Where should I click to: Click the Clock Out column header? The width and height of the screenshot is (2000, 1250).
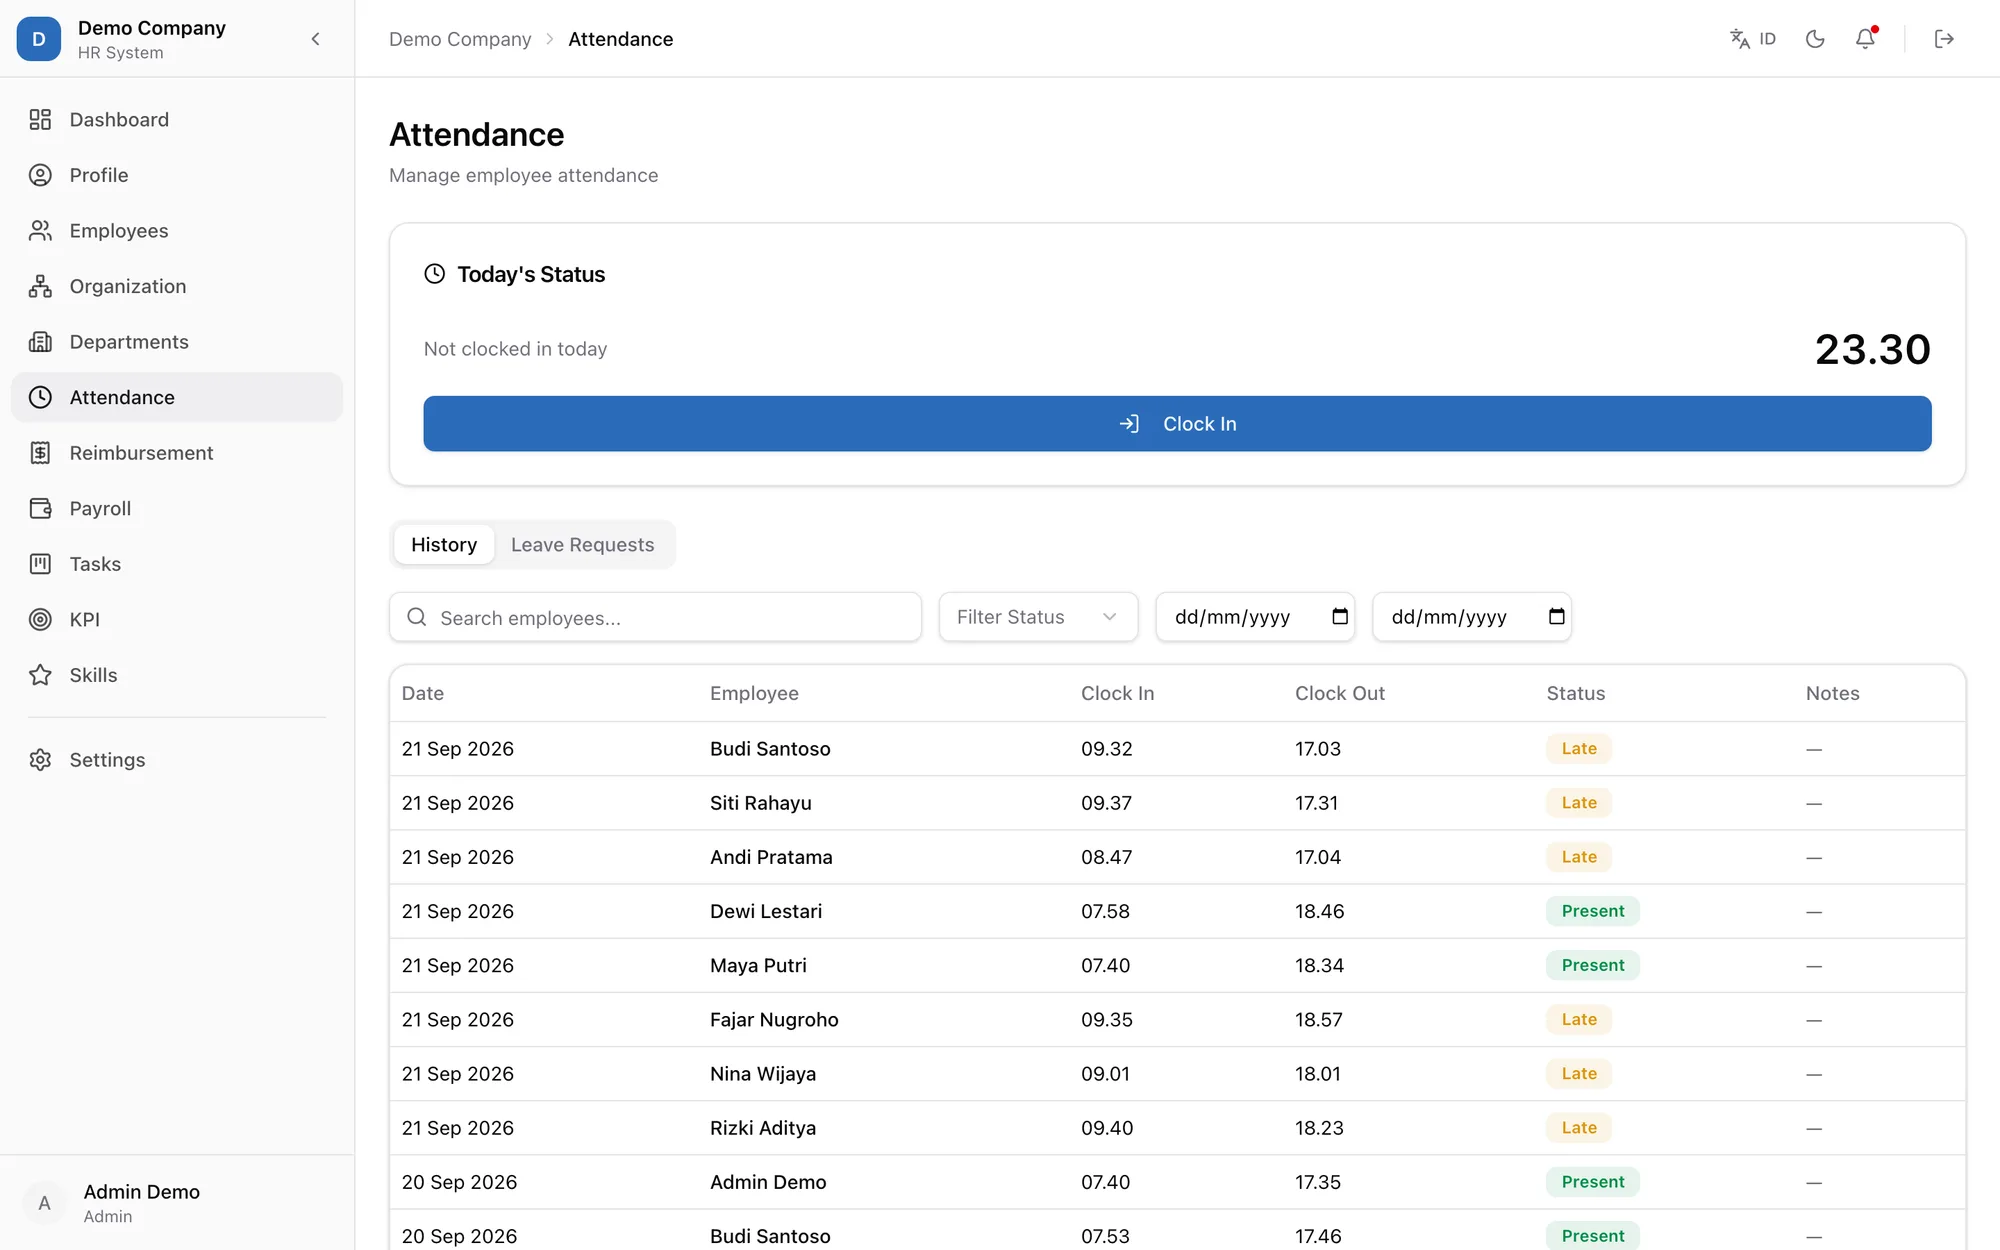point(1340,693)
